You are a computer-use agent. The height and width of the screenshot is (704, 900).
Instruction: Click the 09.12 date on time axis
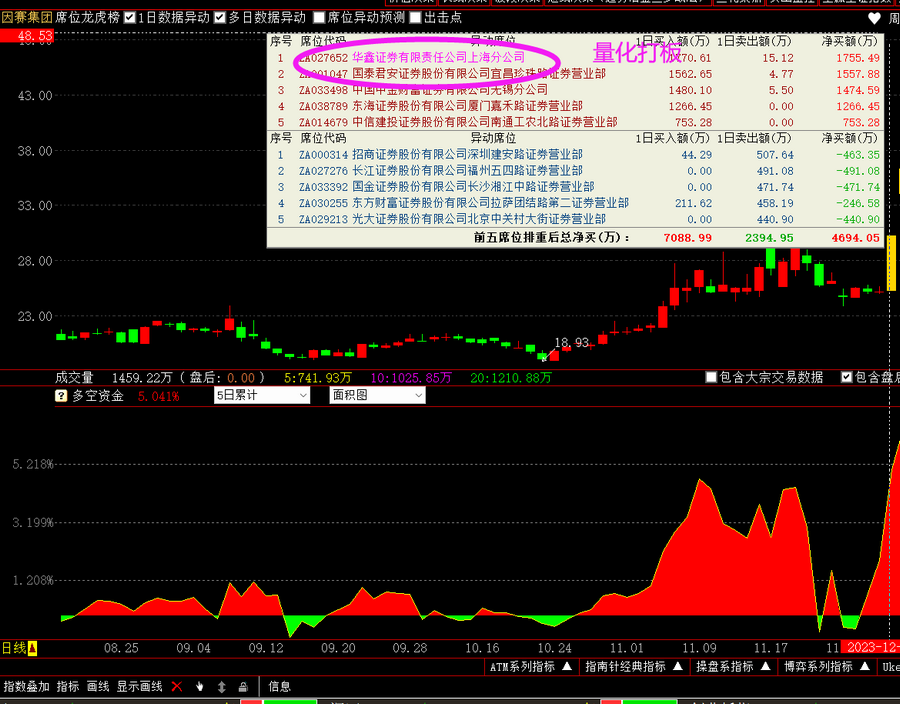(x=266, y=648)
